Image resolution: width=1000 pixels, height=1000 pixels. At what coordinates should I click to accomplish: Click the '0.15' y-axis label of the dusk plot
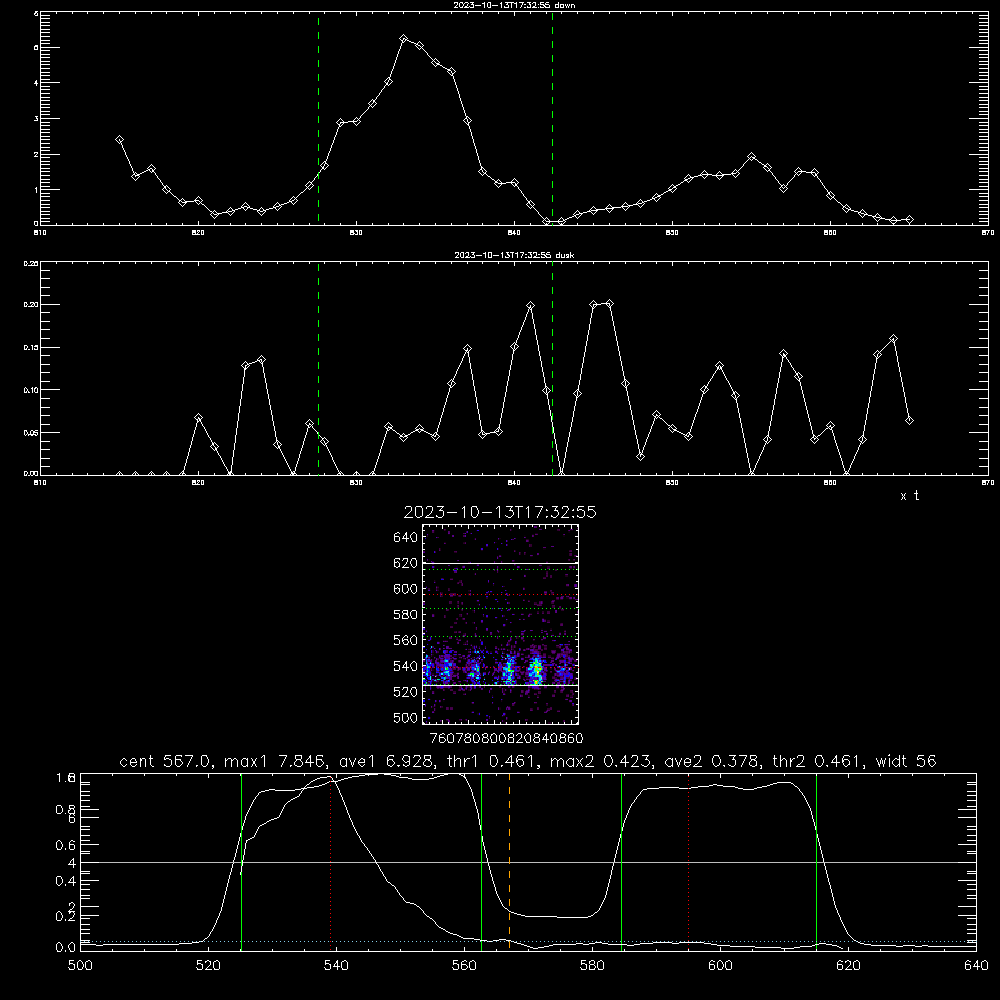pos(31,348)
